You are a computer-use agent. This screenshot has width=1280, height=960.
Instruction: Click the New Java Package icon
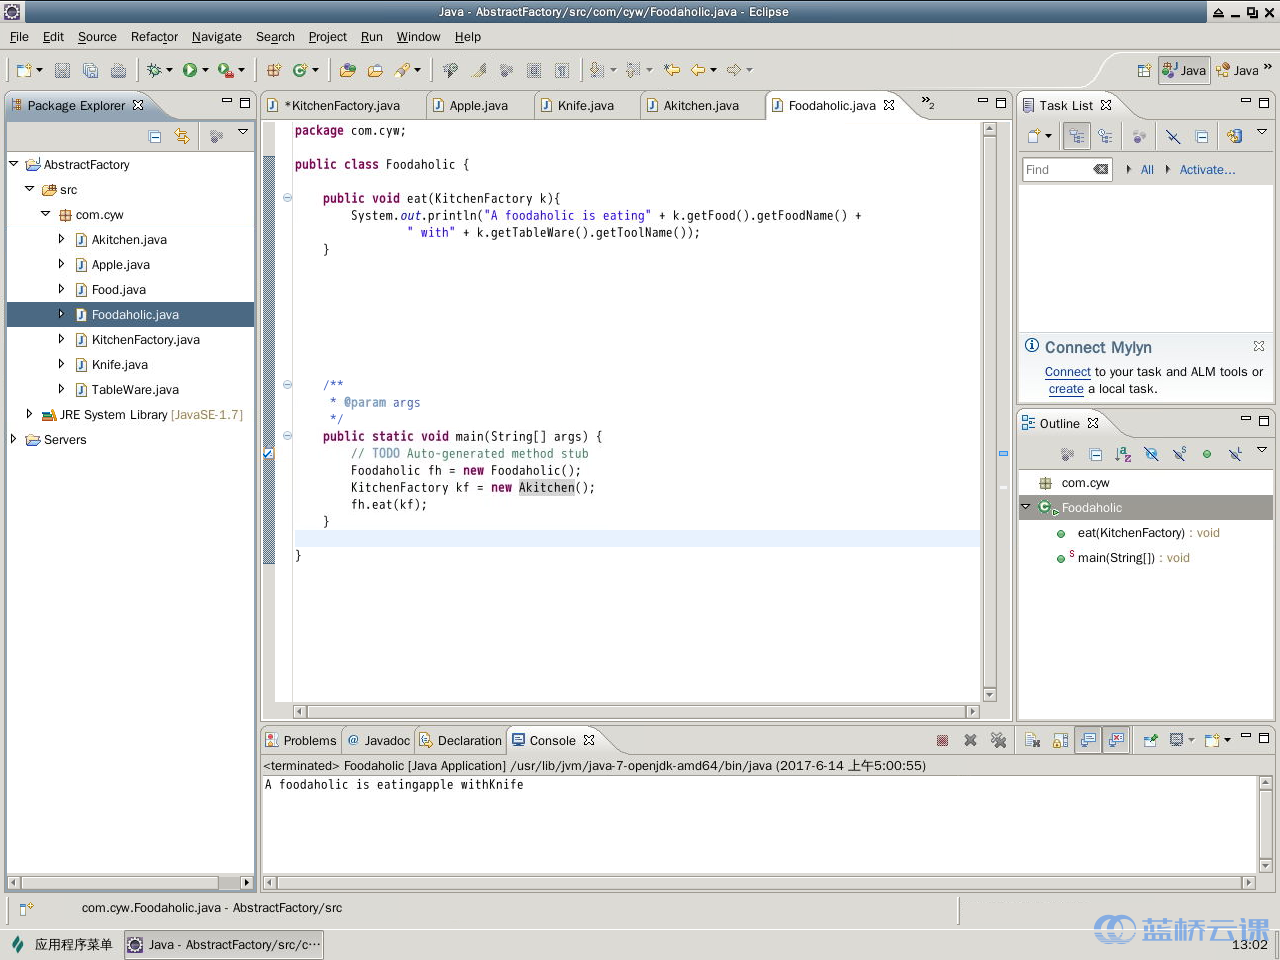tap(273, 70)
